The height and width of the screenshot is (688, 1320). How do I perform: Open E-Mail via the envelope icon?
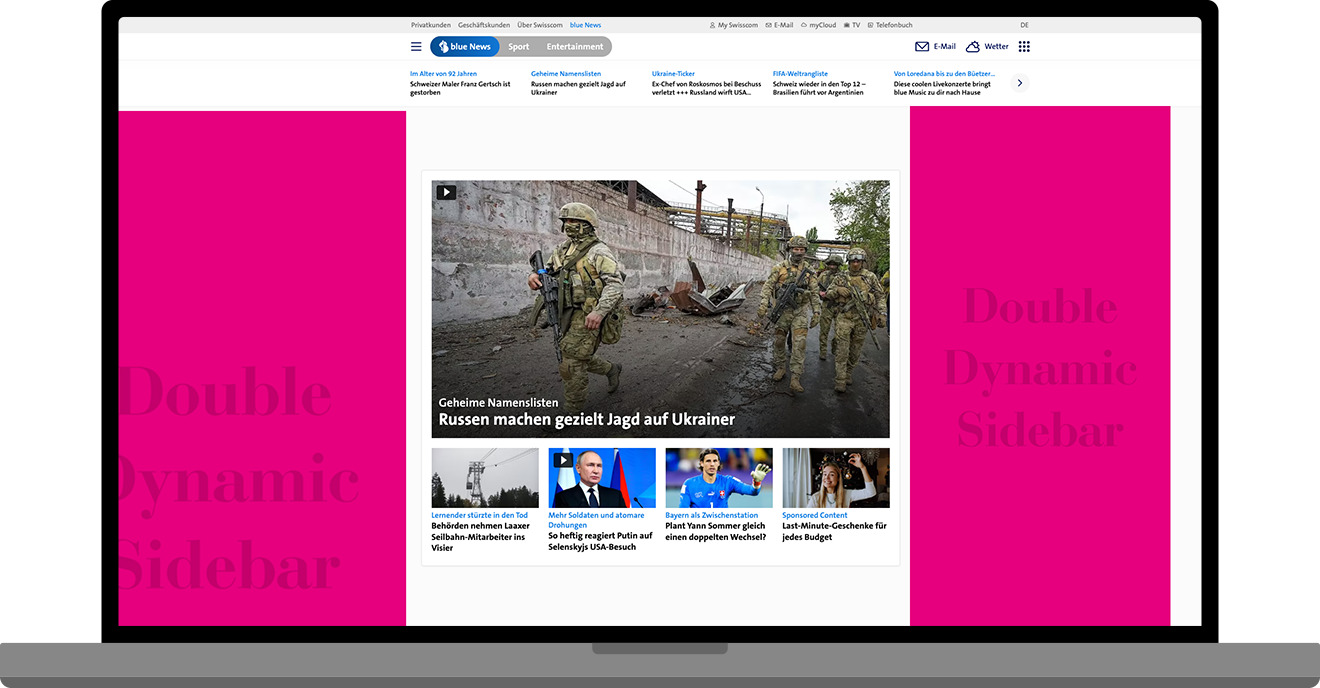click(x=922, y=46)
